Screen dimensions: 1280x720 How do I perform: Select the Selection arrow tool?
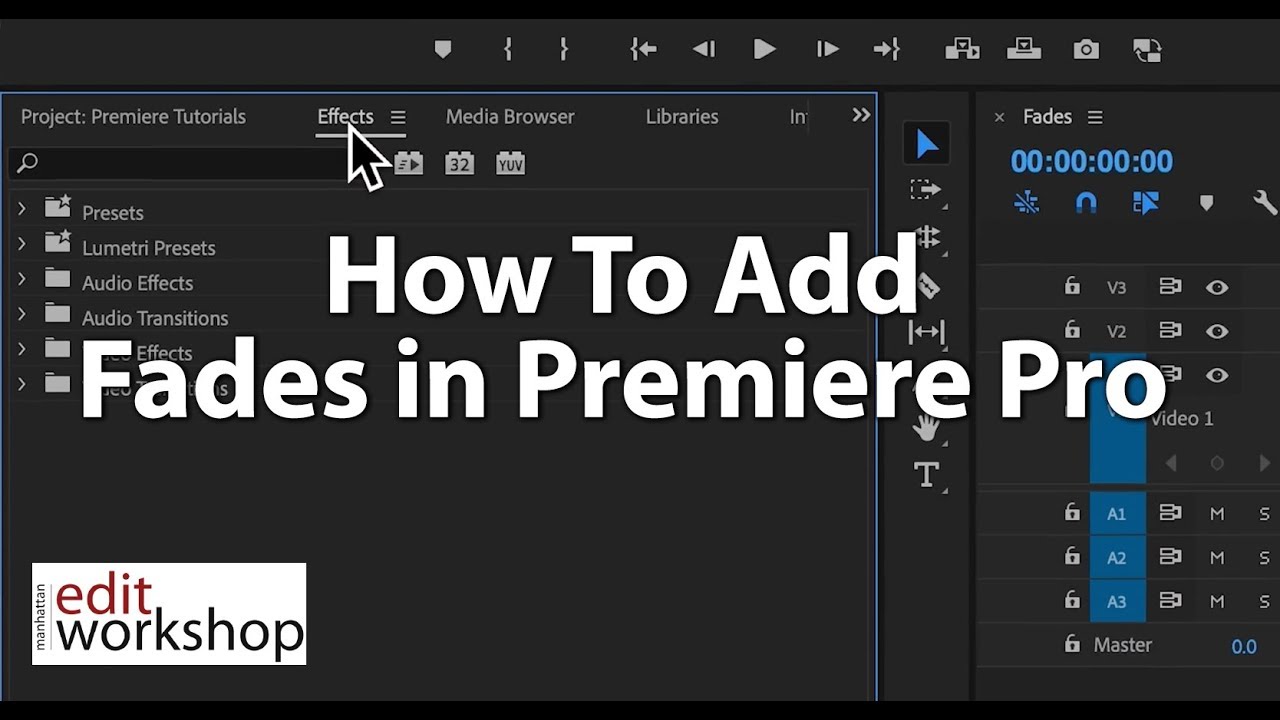point(927,144)
